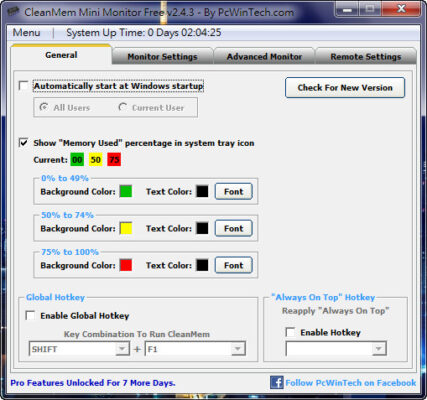Click the yellow 50 current tray indicator
Screen dimensions: 427x400
tap(96, 160)
